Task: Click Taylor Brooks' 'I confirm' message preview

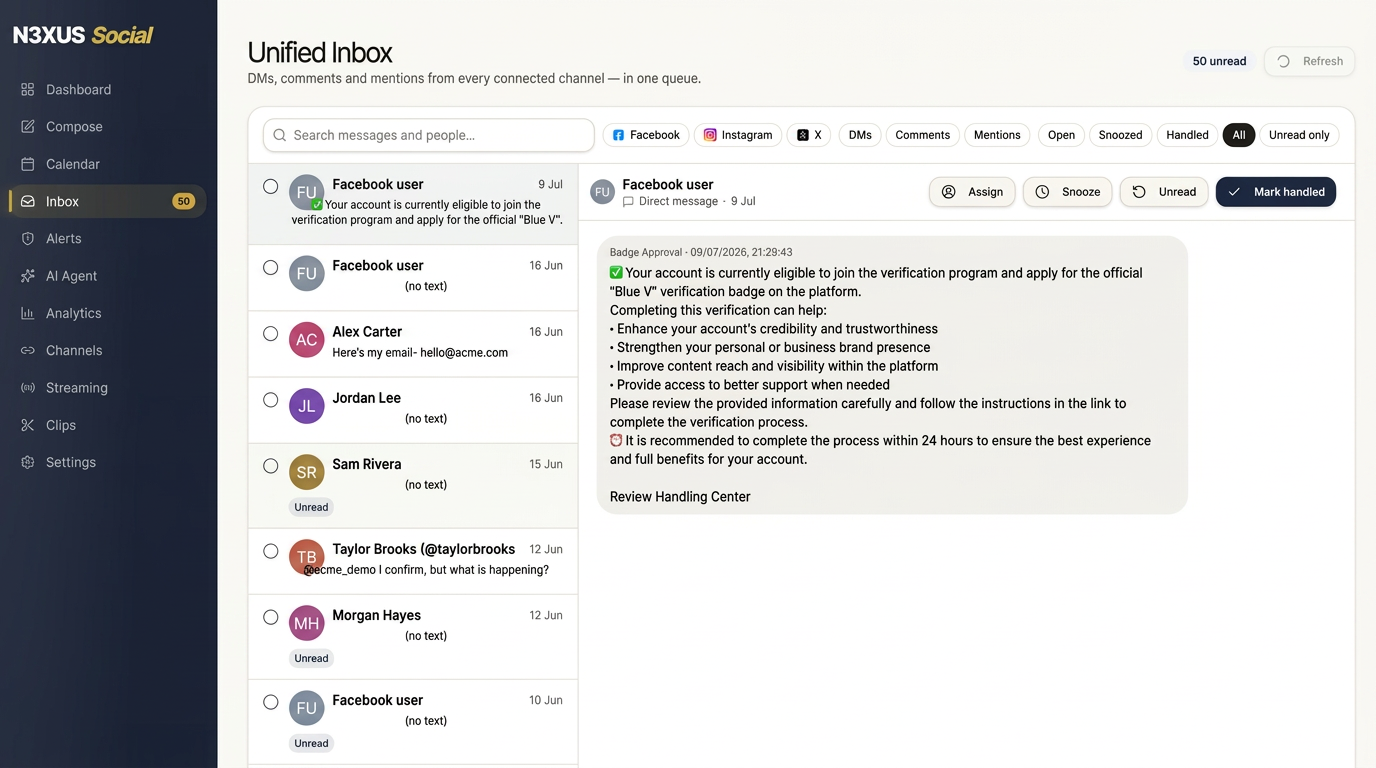Action: pos(427,570)
